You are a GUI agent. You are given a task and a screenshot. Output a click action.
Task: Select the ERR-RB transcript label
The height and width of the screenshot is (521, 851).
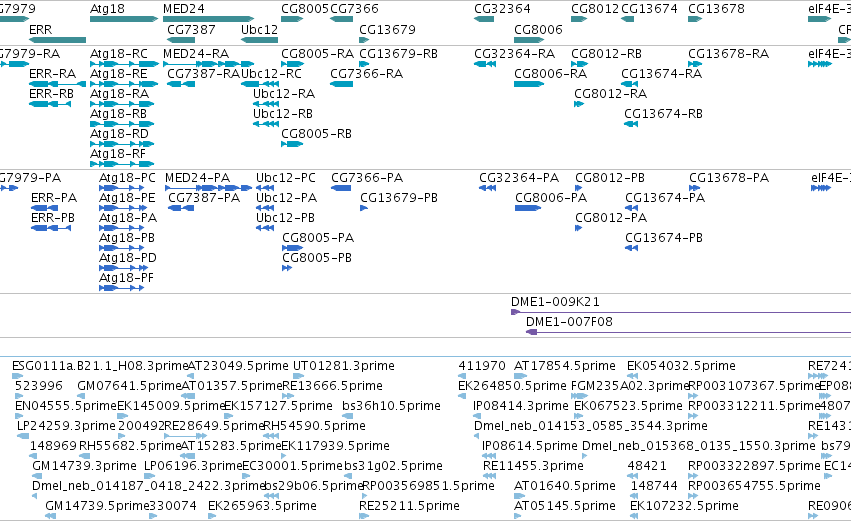coord(52,94)
